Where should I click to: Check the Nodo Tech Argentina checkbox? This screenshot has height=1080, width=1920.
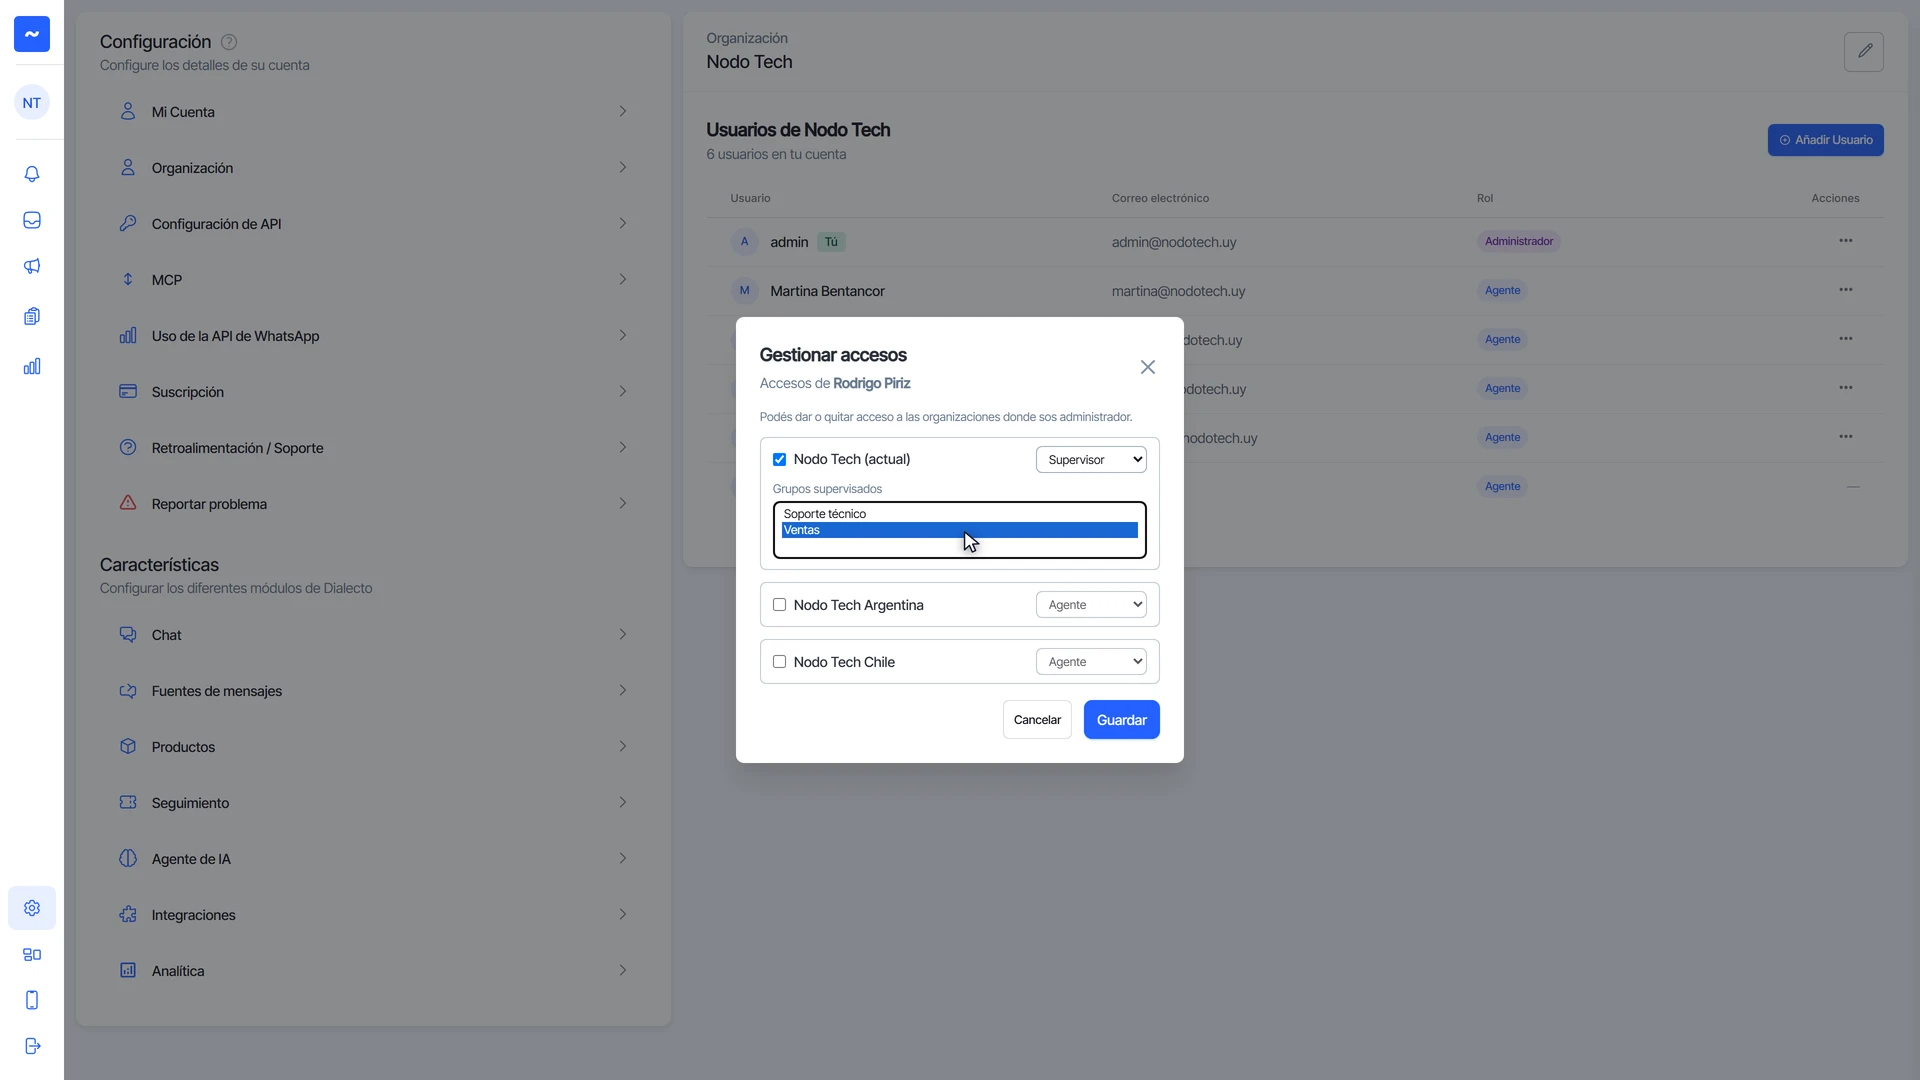[779, 605]
